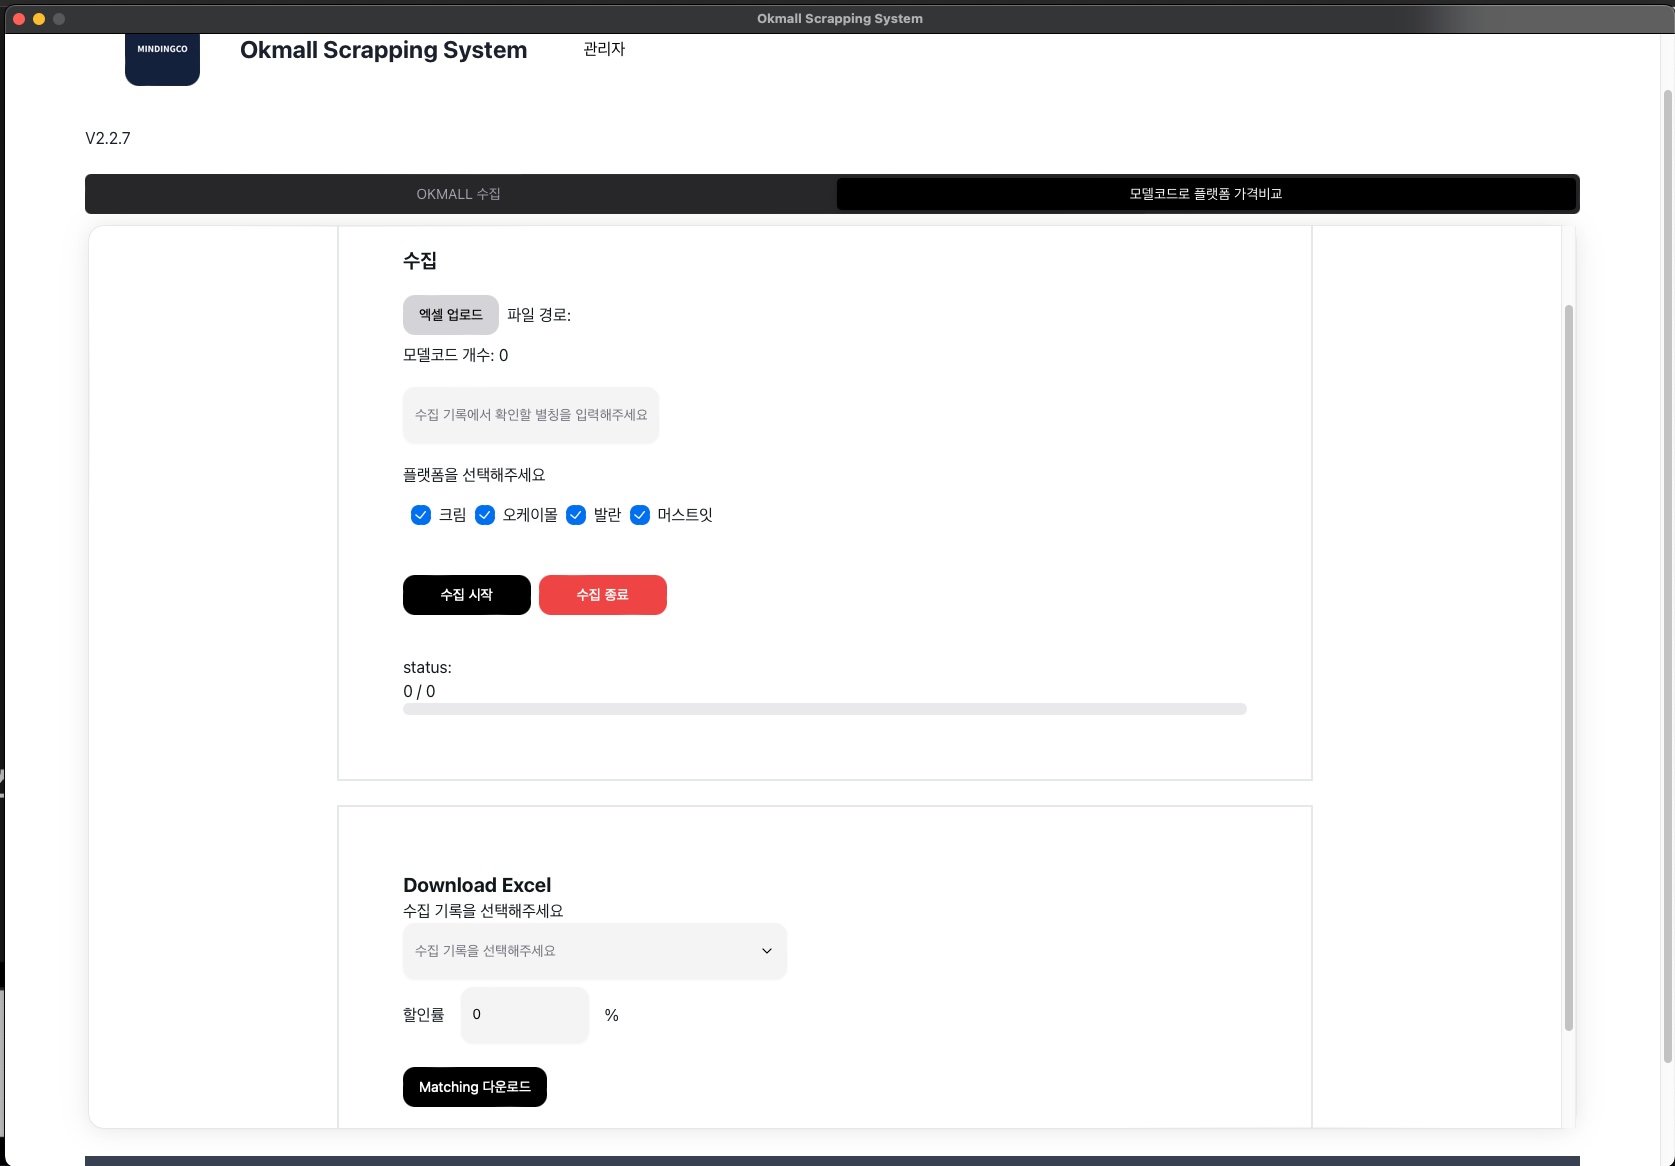Click the 관리자 label in header

[604, 49]
